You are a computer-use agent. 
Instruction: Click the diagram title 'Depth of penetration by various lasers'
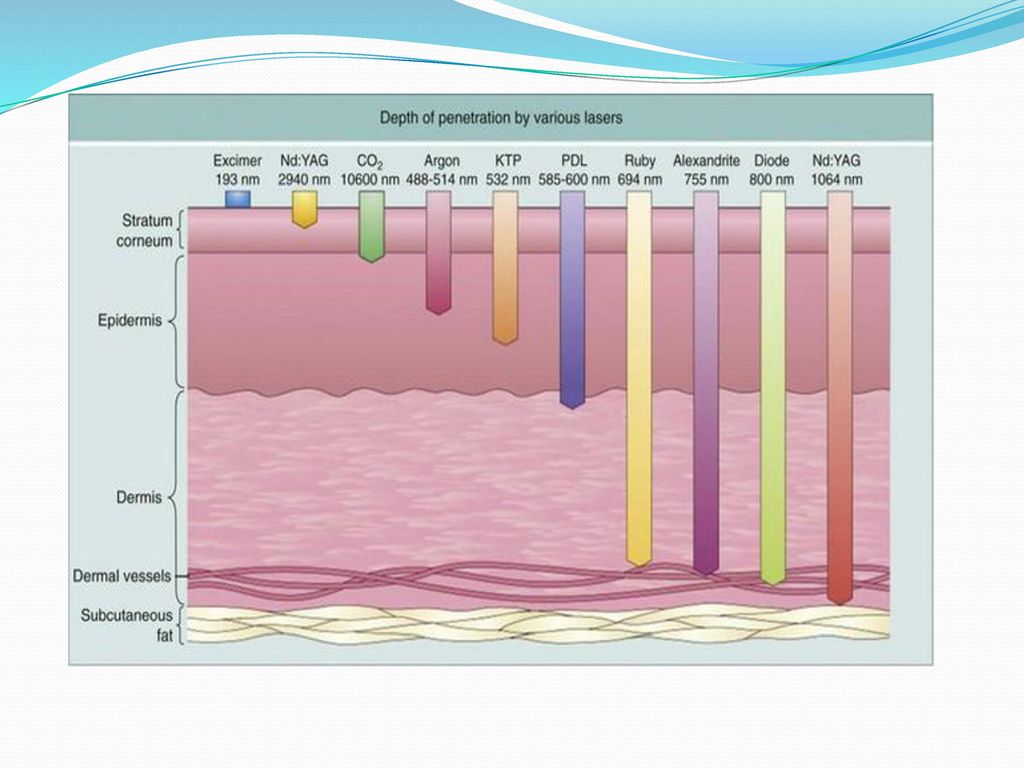[x=501, y=118]
